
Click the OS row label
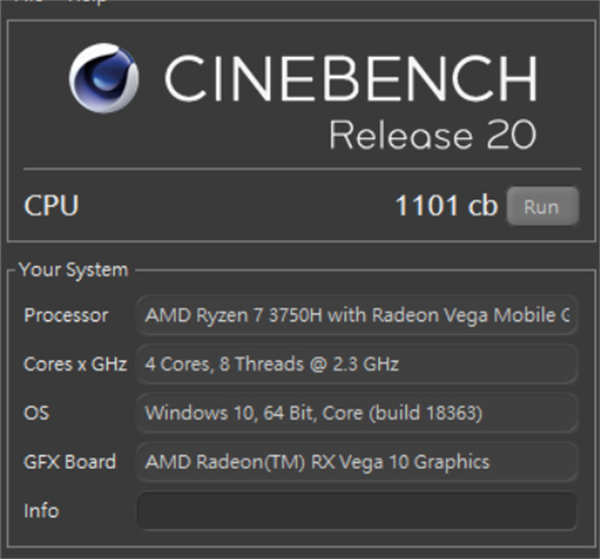click(x=36, y=413)
